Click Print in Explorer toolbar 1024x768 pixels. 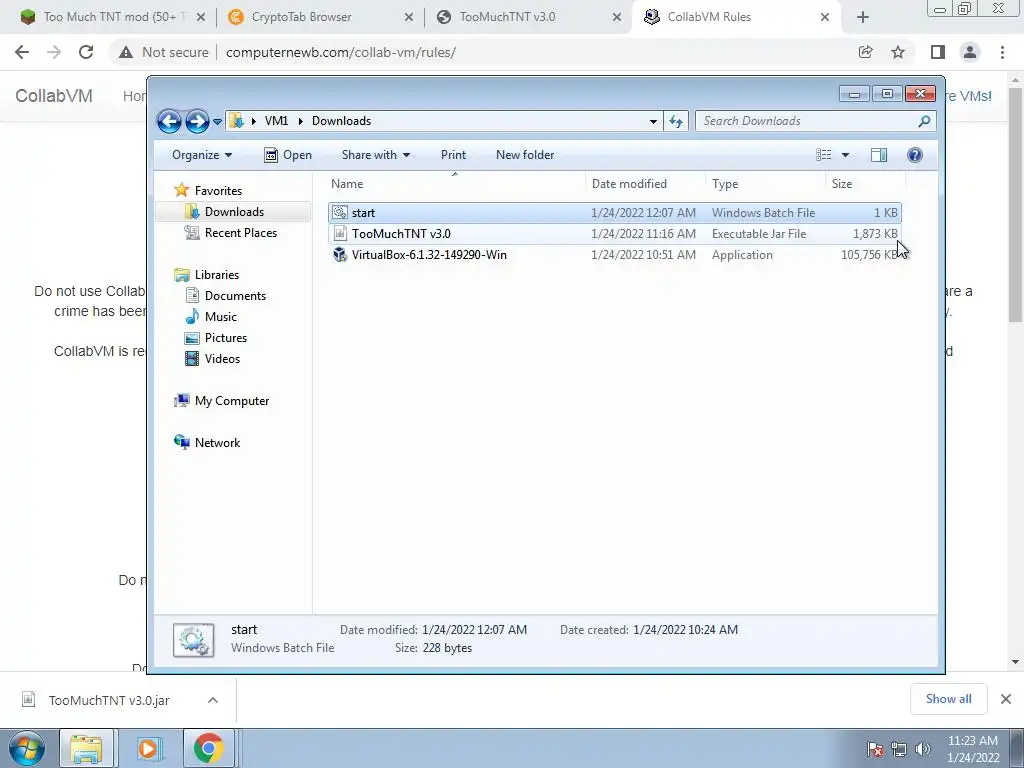click(453, 155)
